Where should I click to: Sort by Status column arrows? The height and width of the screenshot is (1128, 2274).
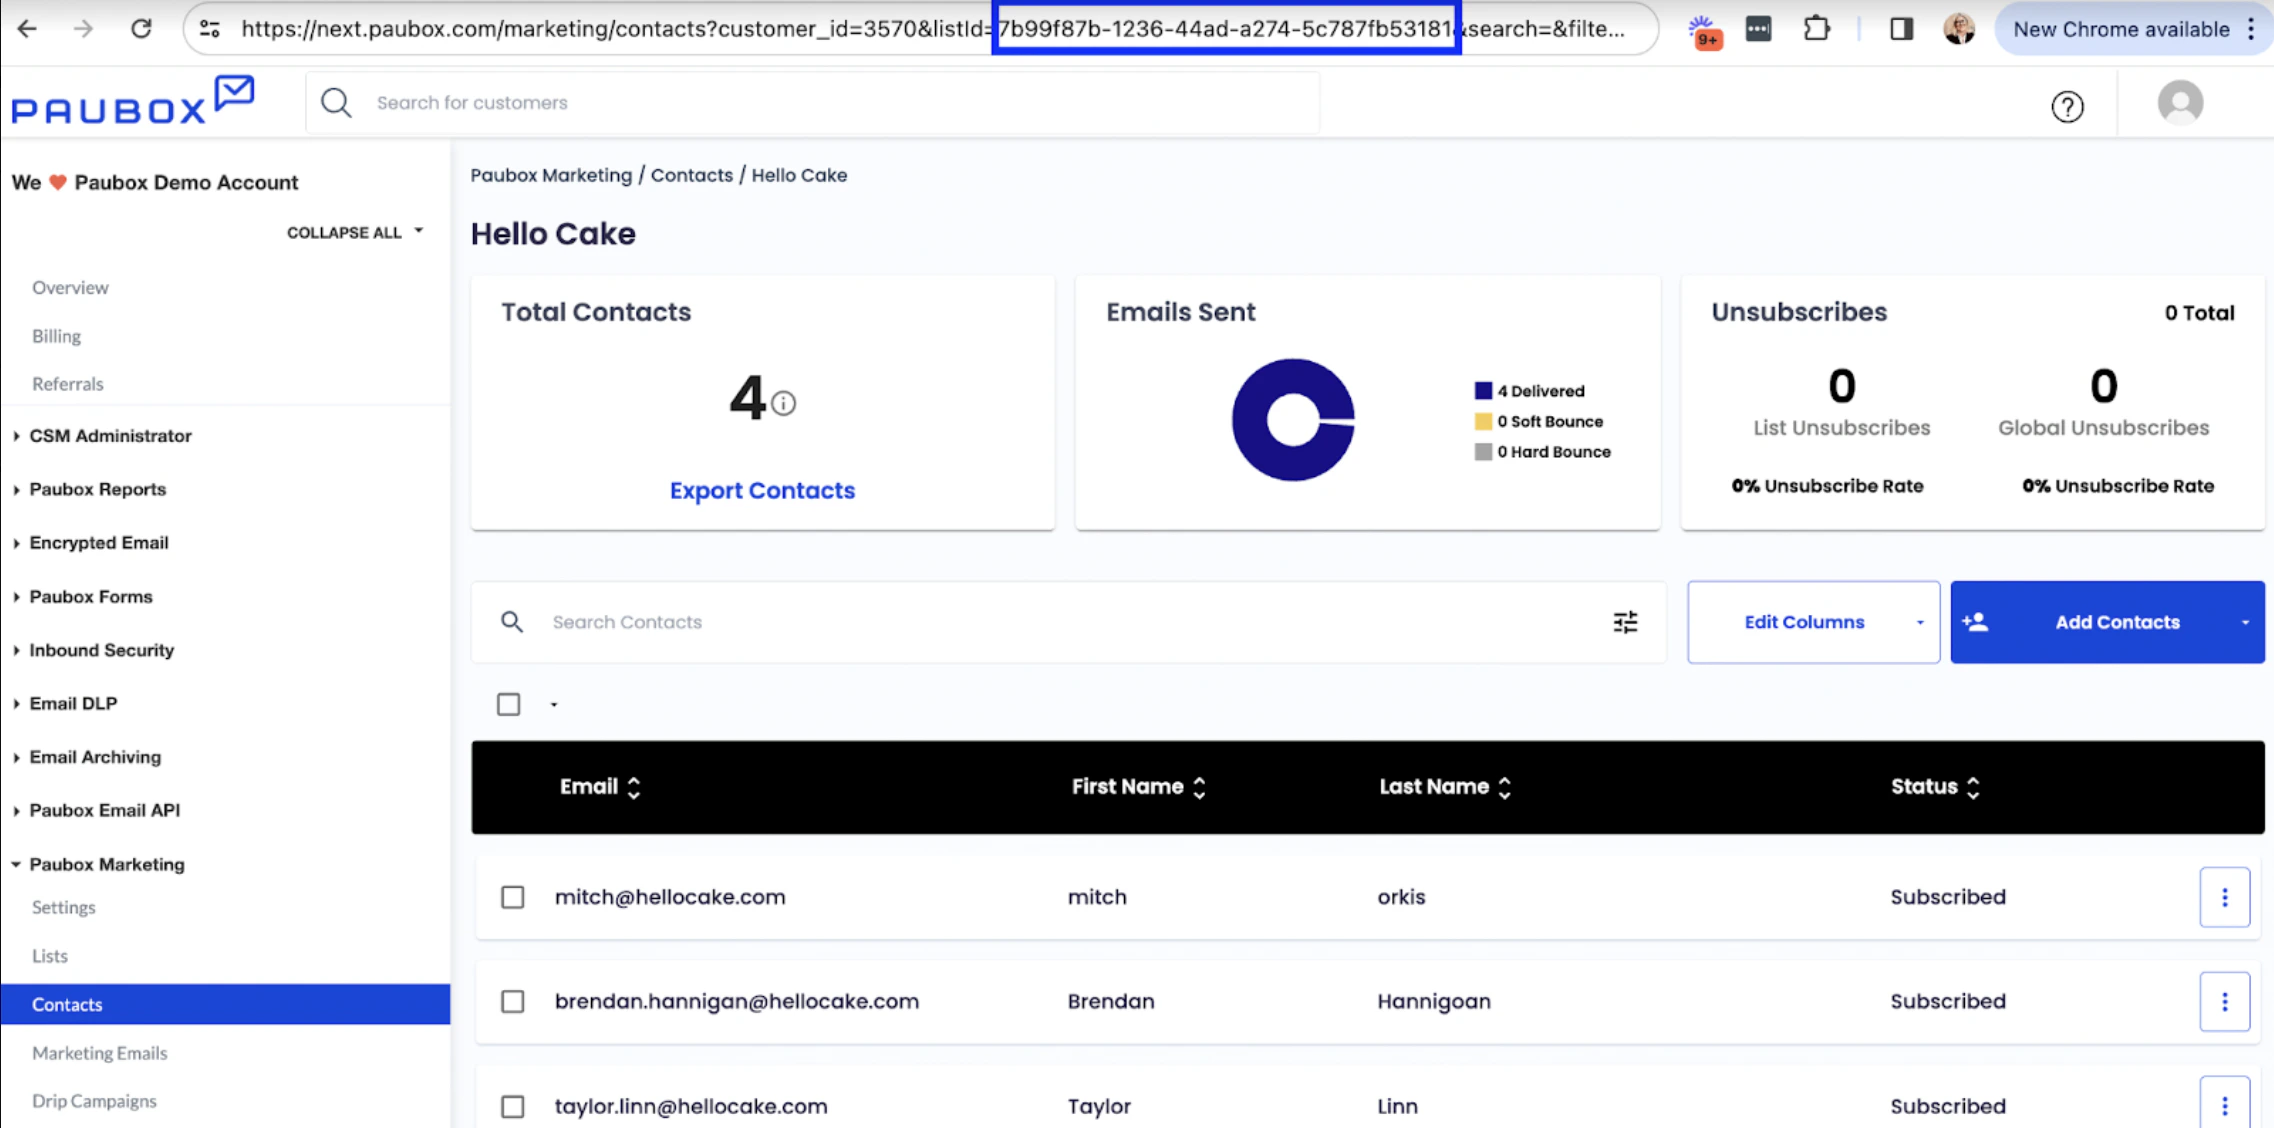(1972, 787)
